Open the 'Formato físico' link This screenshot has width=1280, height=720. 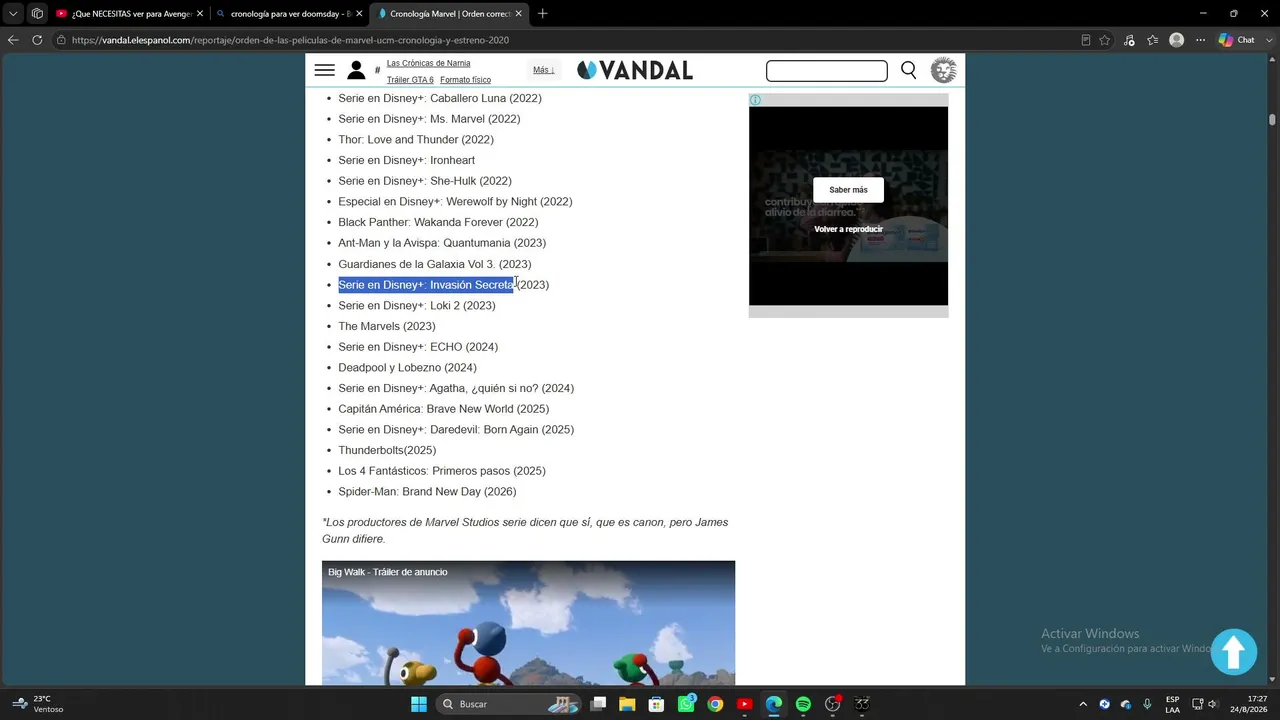click(465, 80)
